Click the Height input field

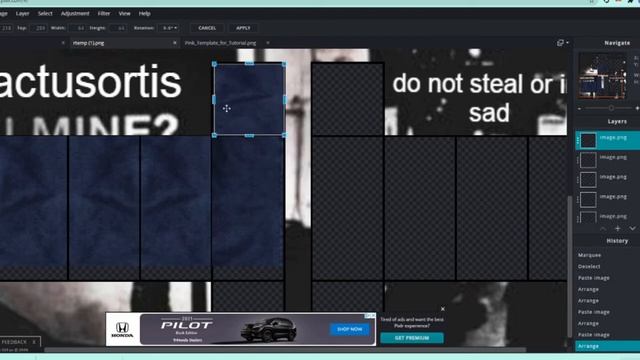118,28
